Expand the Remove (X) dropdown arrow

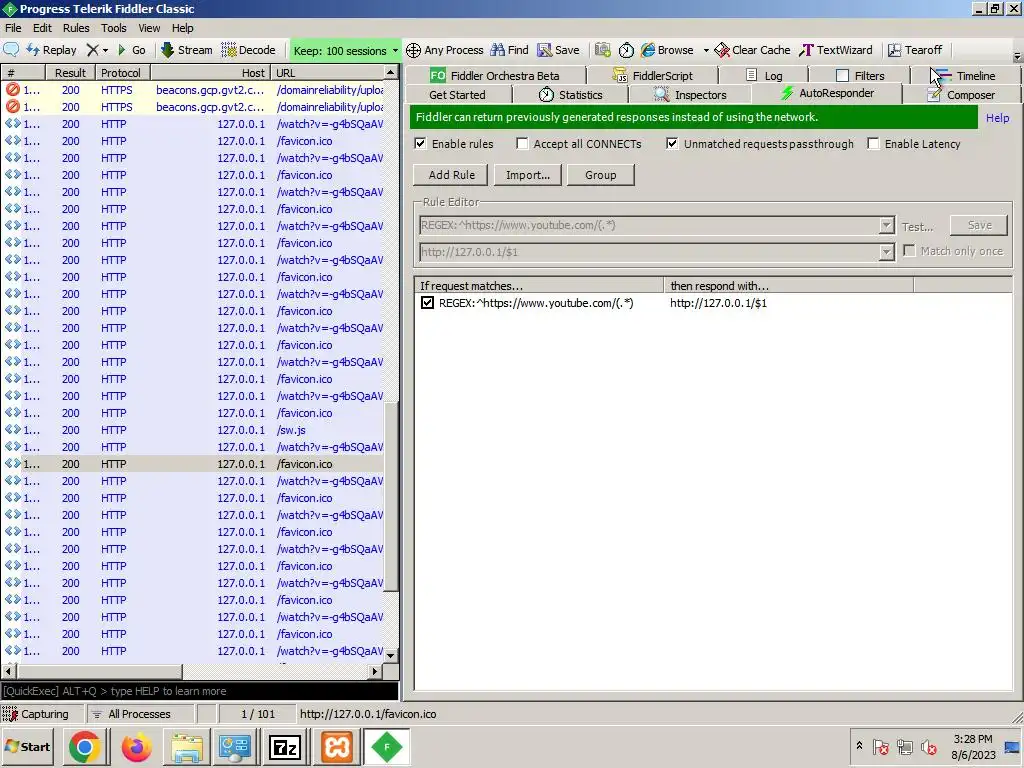click(x=105, y=50)
